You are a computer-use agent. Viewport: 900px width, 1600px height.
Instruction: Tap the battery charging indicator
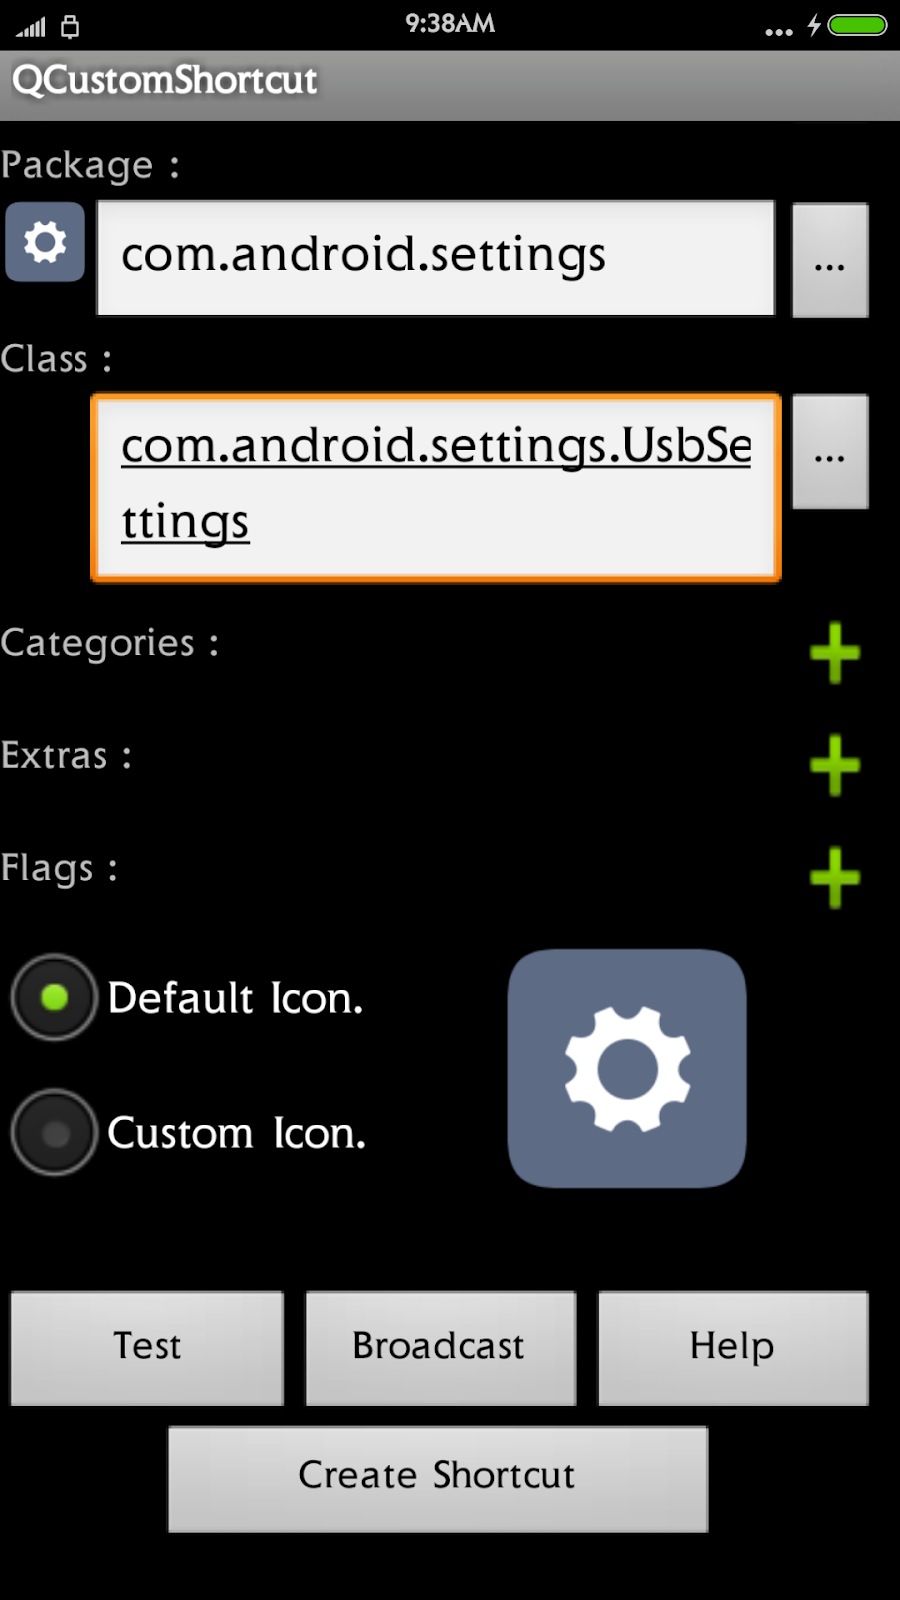[x=812, y=24]
